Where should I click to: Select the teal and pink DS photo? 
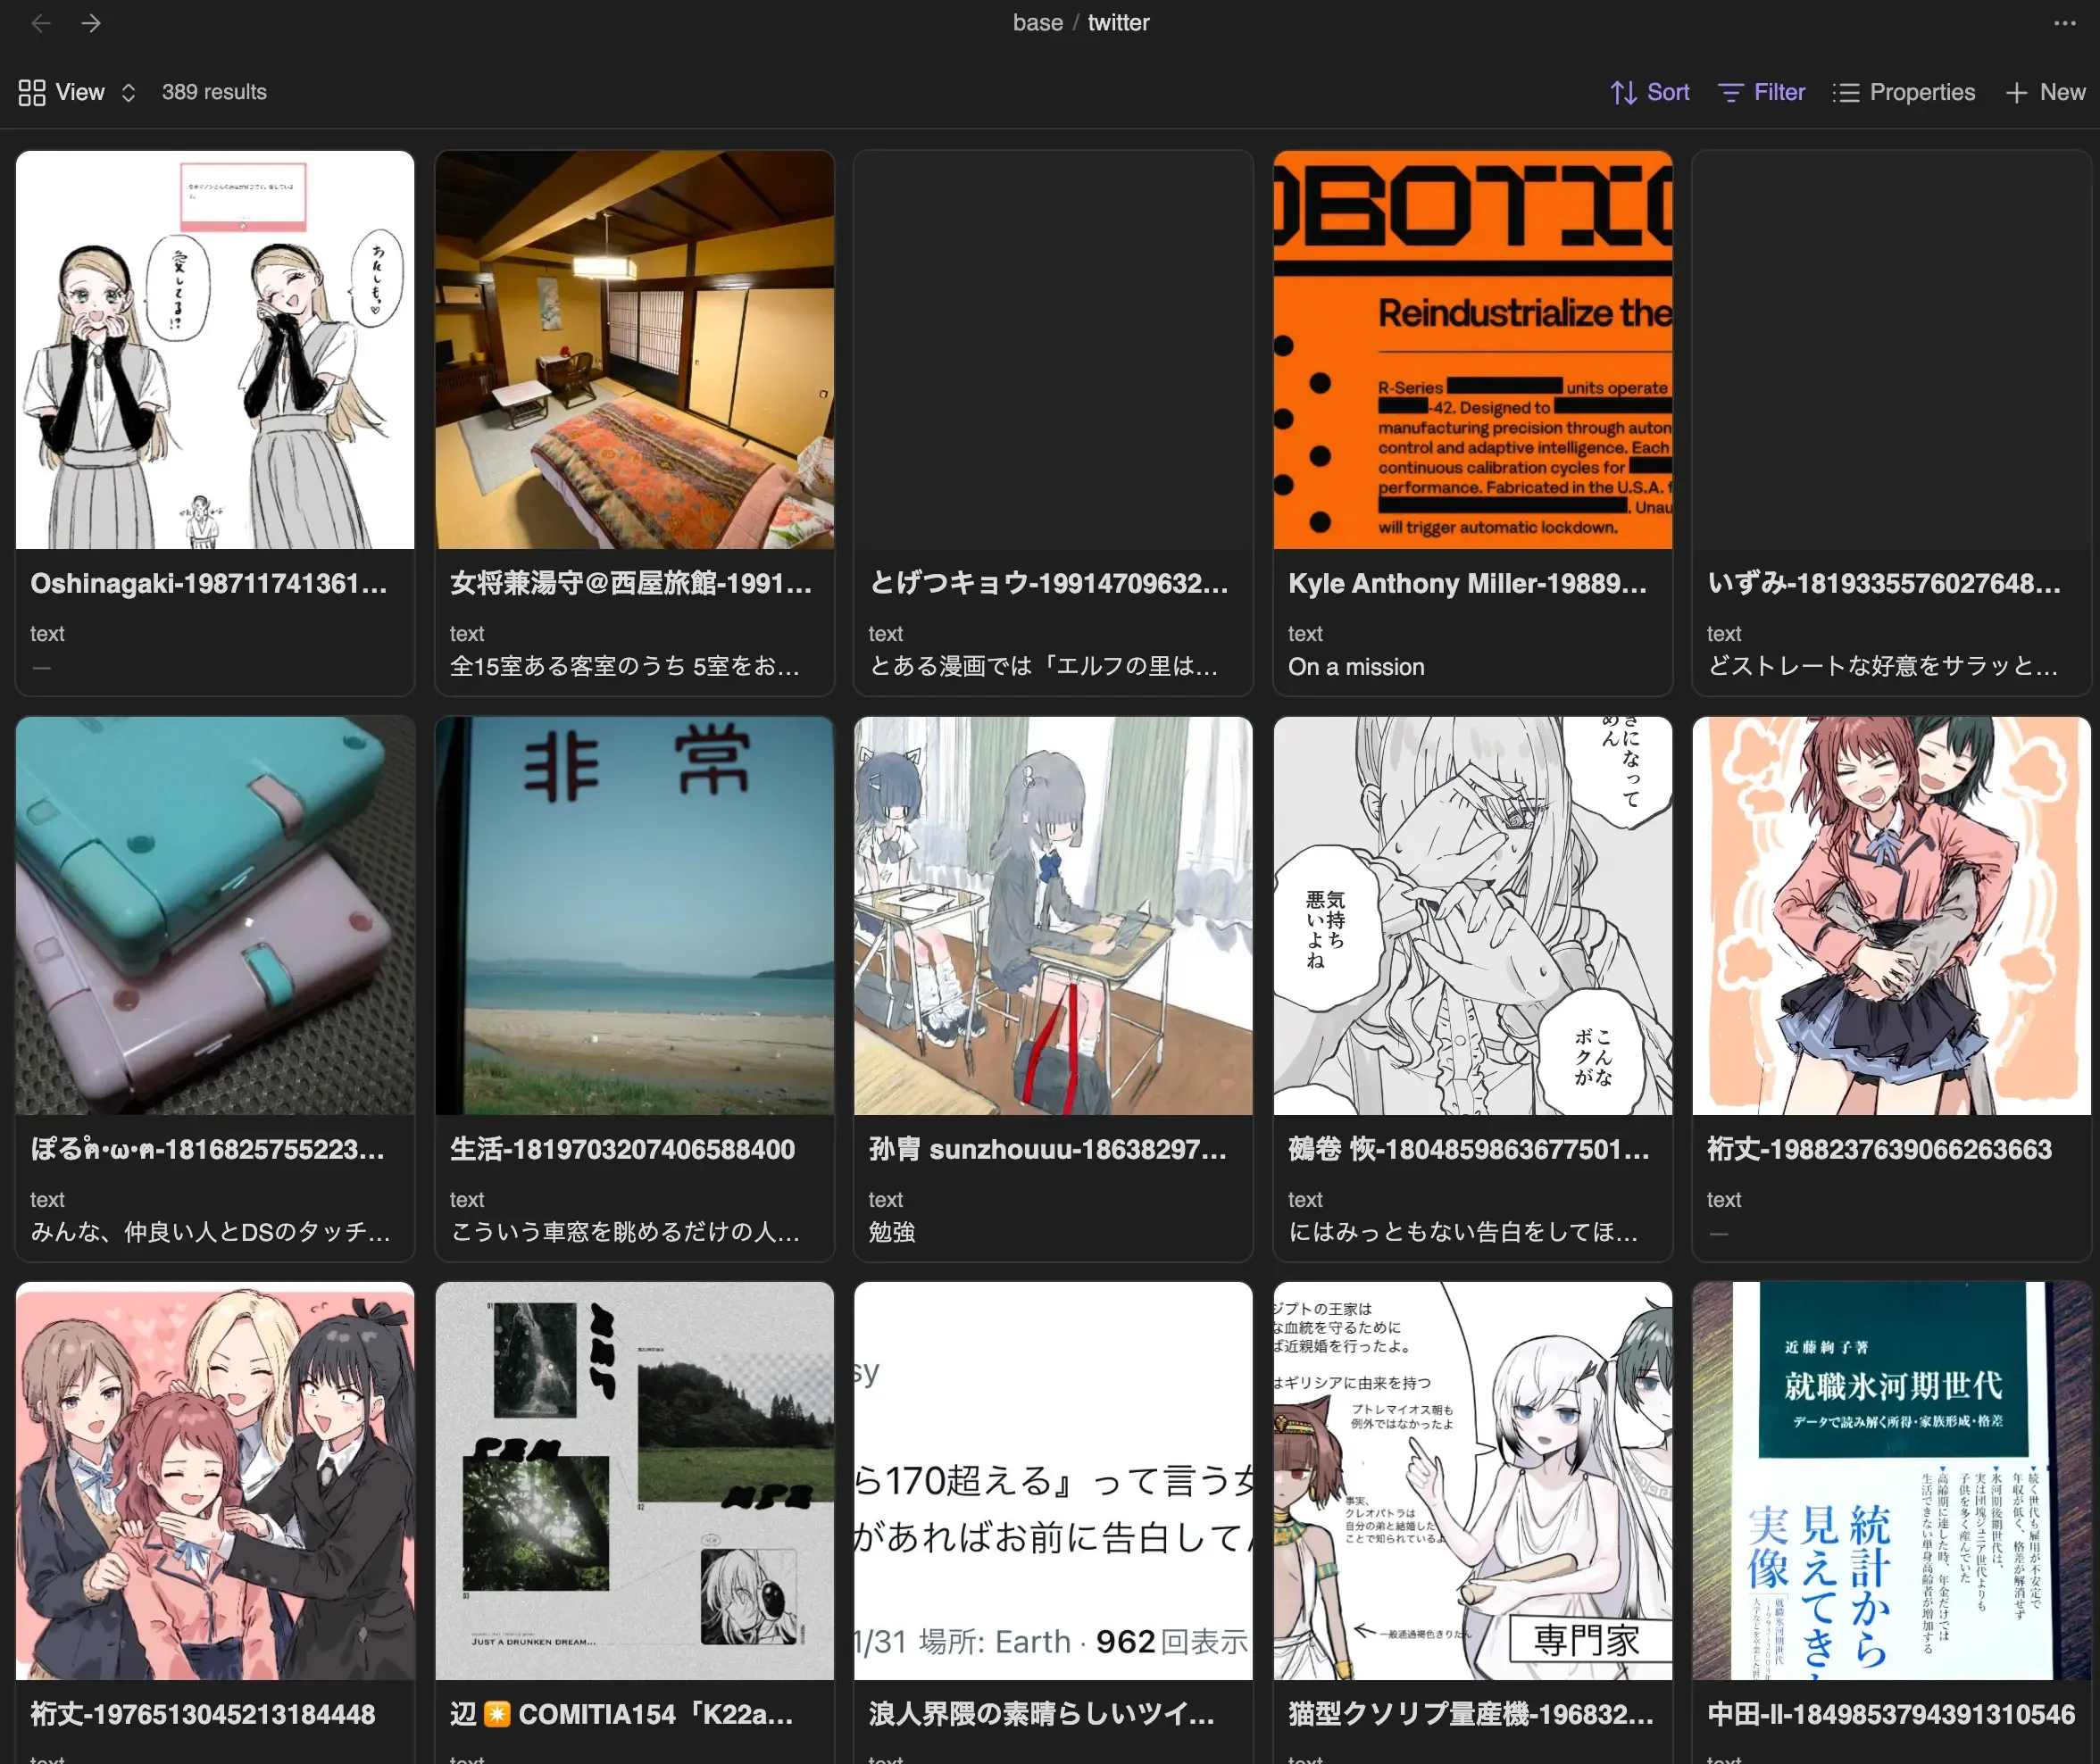point(215,915)
